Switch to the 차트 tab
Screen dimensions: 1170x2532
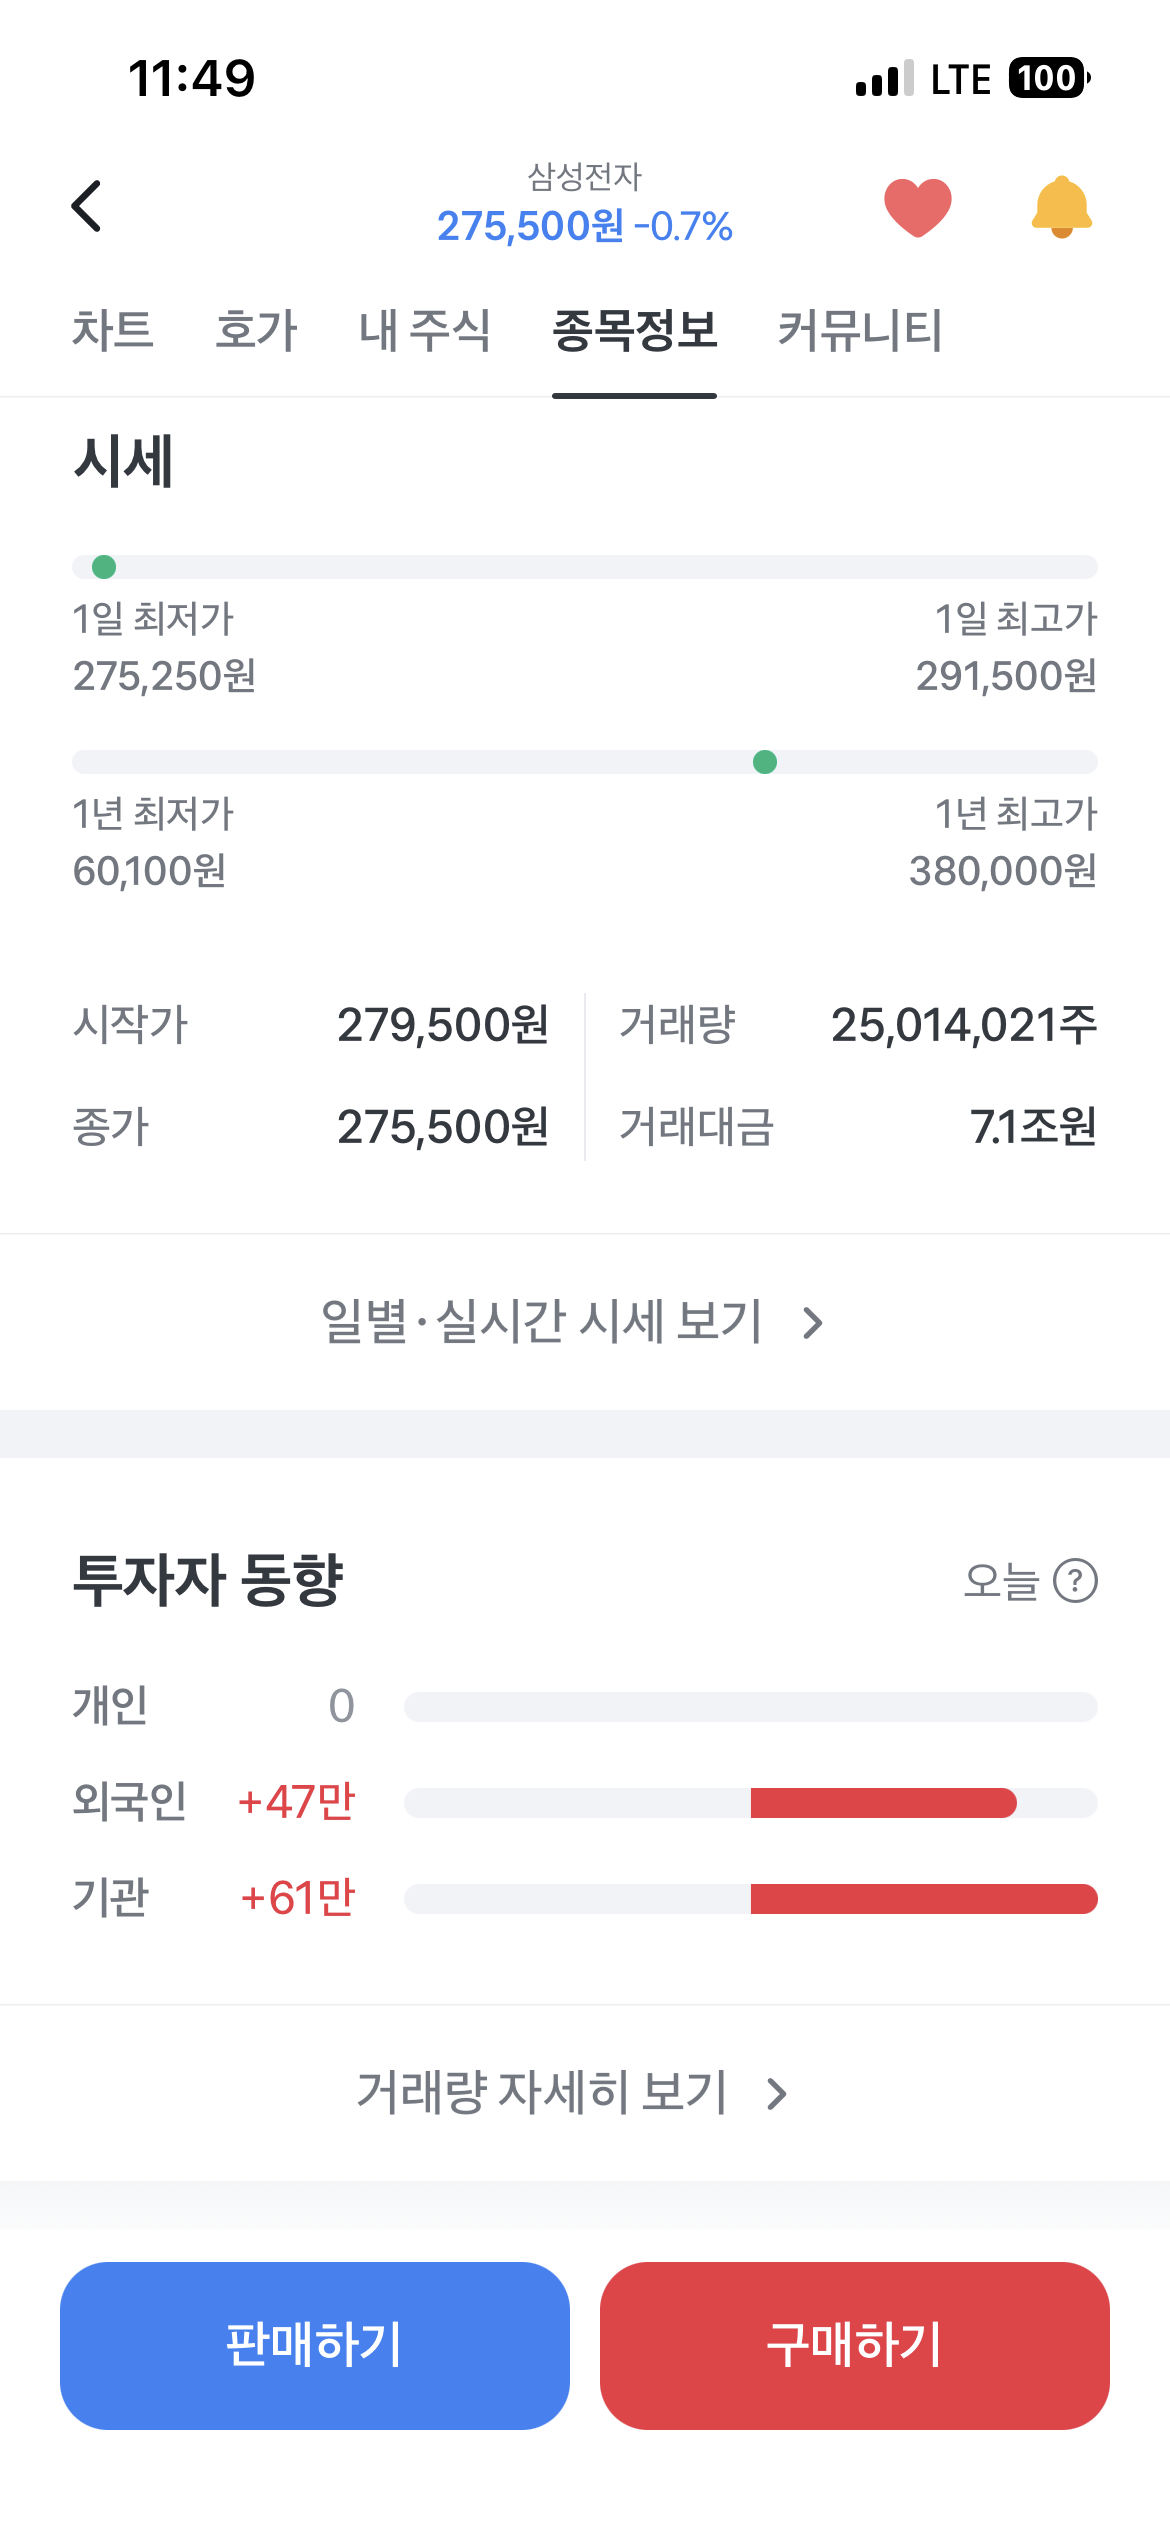click(113, 330)
